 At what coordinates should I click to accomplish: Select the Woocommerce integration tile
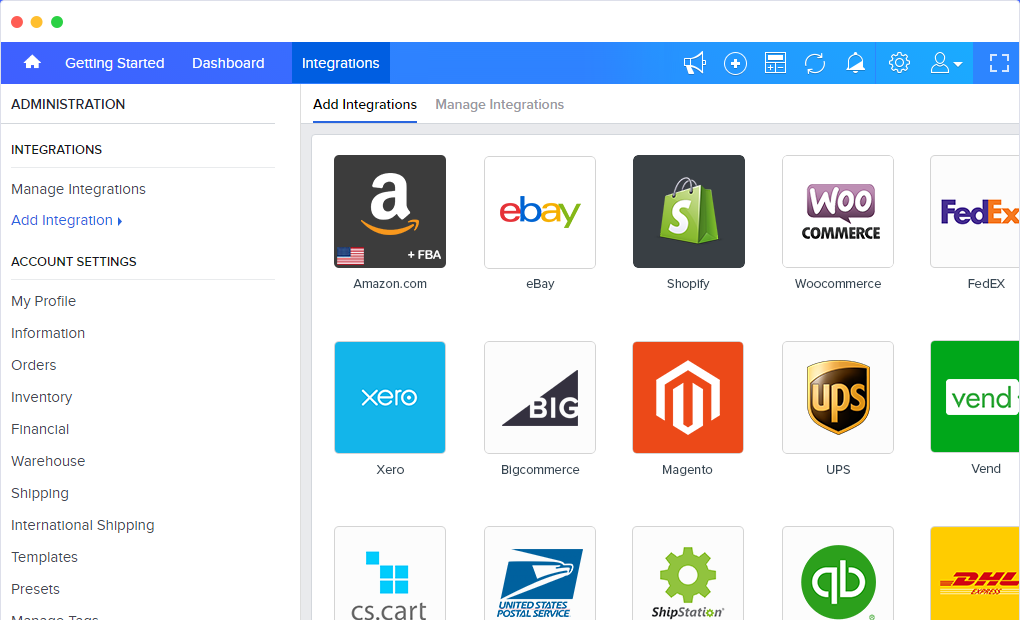coord(838,211)
